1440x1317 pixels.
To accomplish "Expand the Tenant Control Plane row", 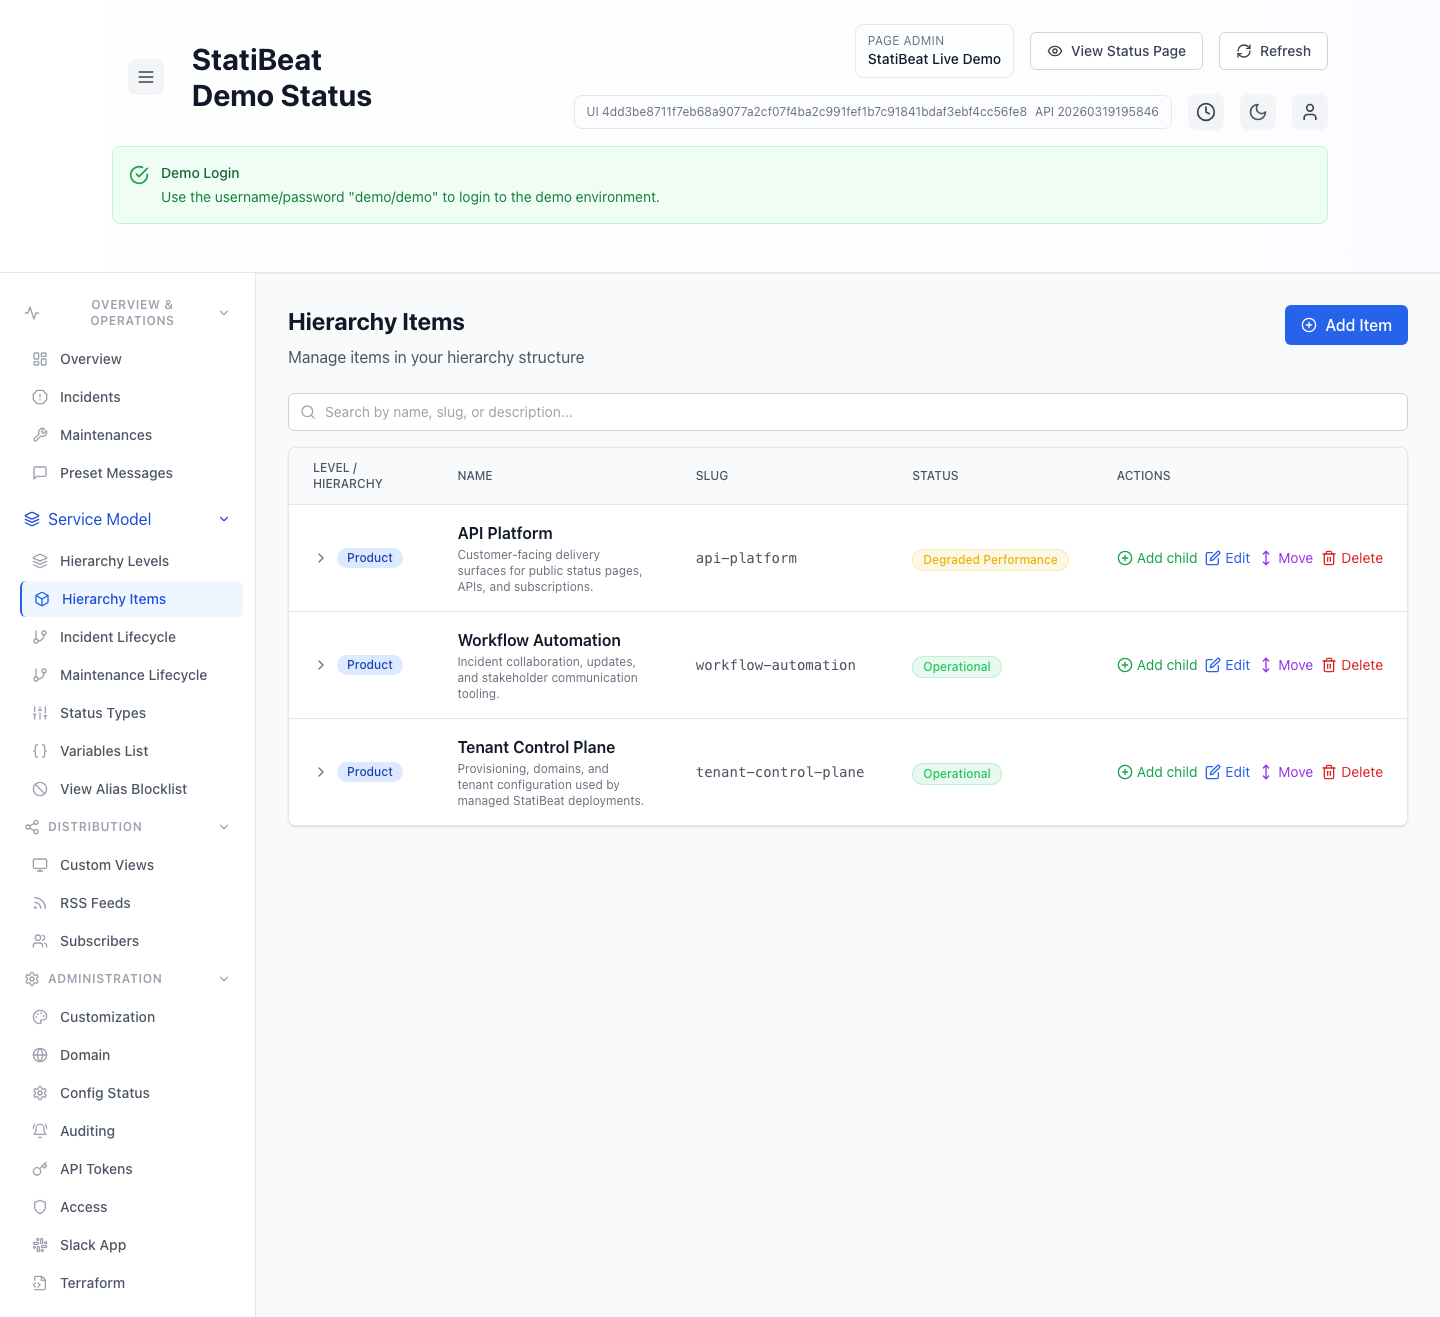I will point(321,772).
